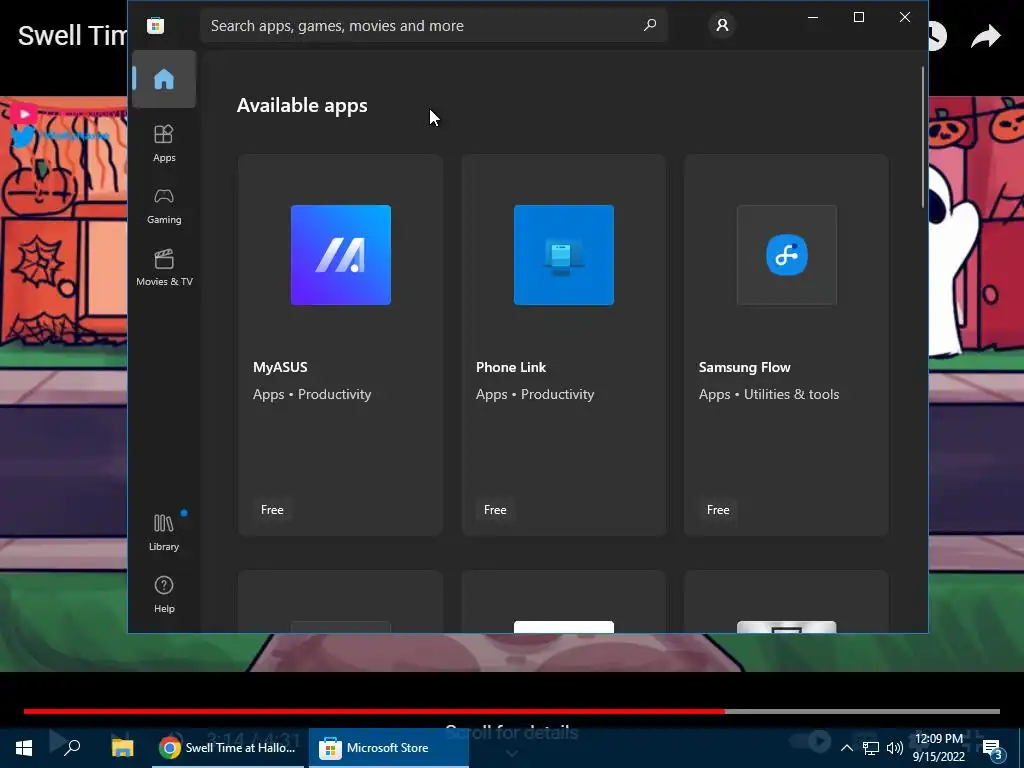Open the user account profile icon
1024x768 pixels.
click(x=722, y=25)
